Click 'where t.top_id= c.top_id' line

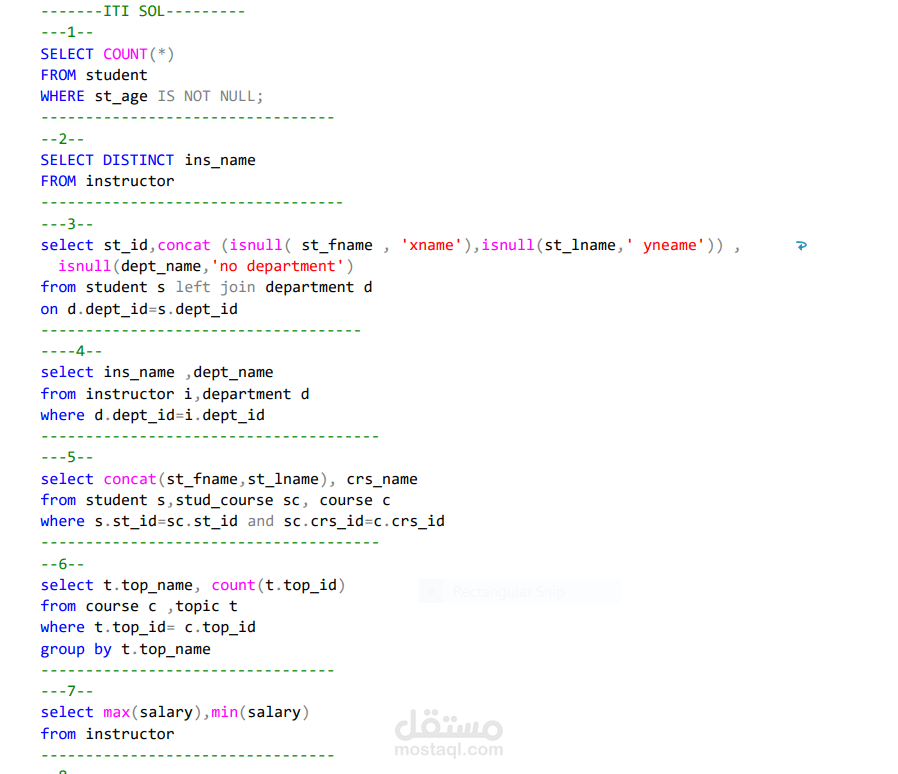[x=148, y=627]
